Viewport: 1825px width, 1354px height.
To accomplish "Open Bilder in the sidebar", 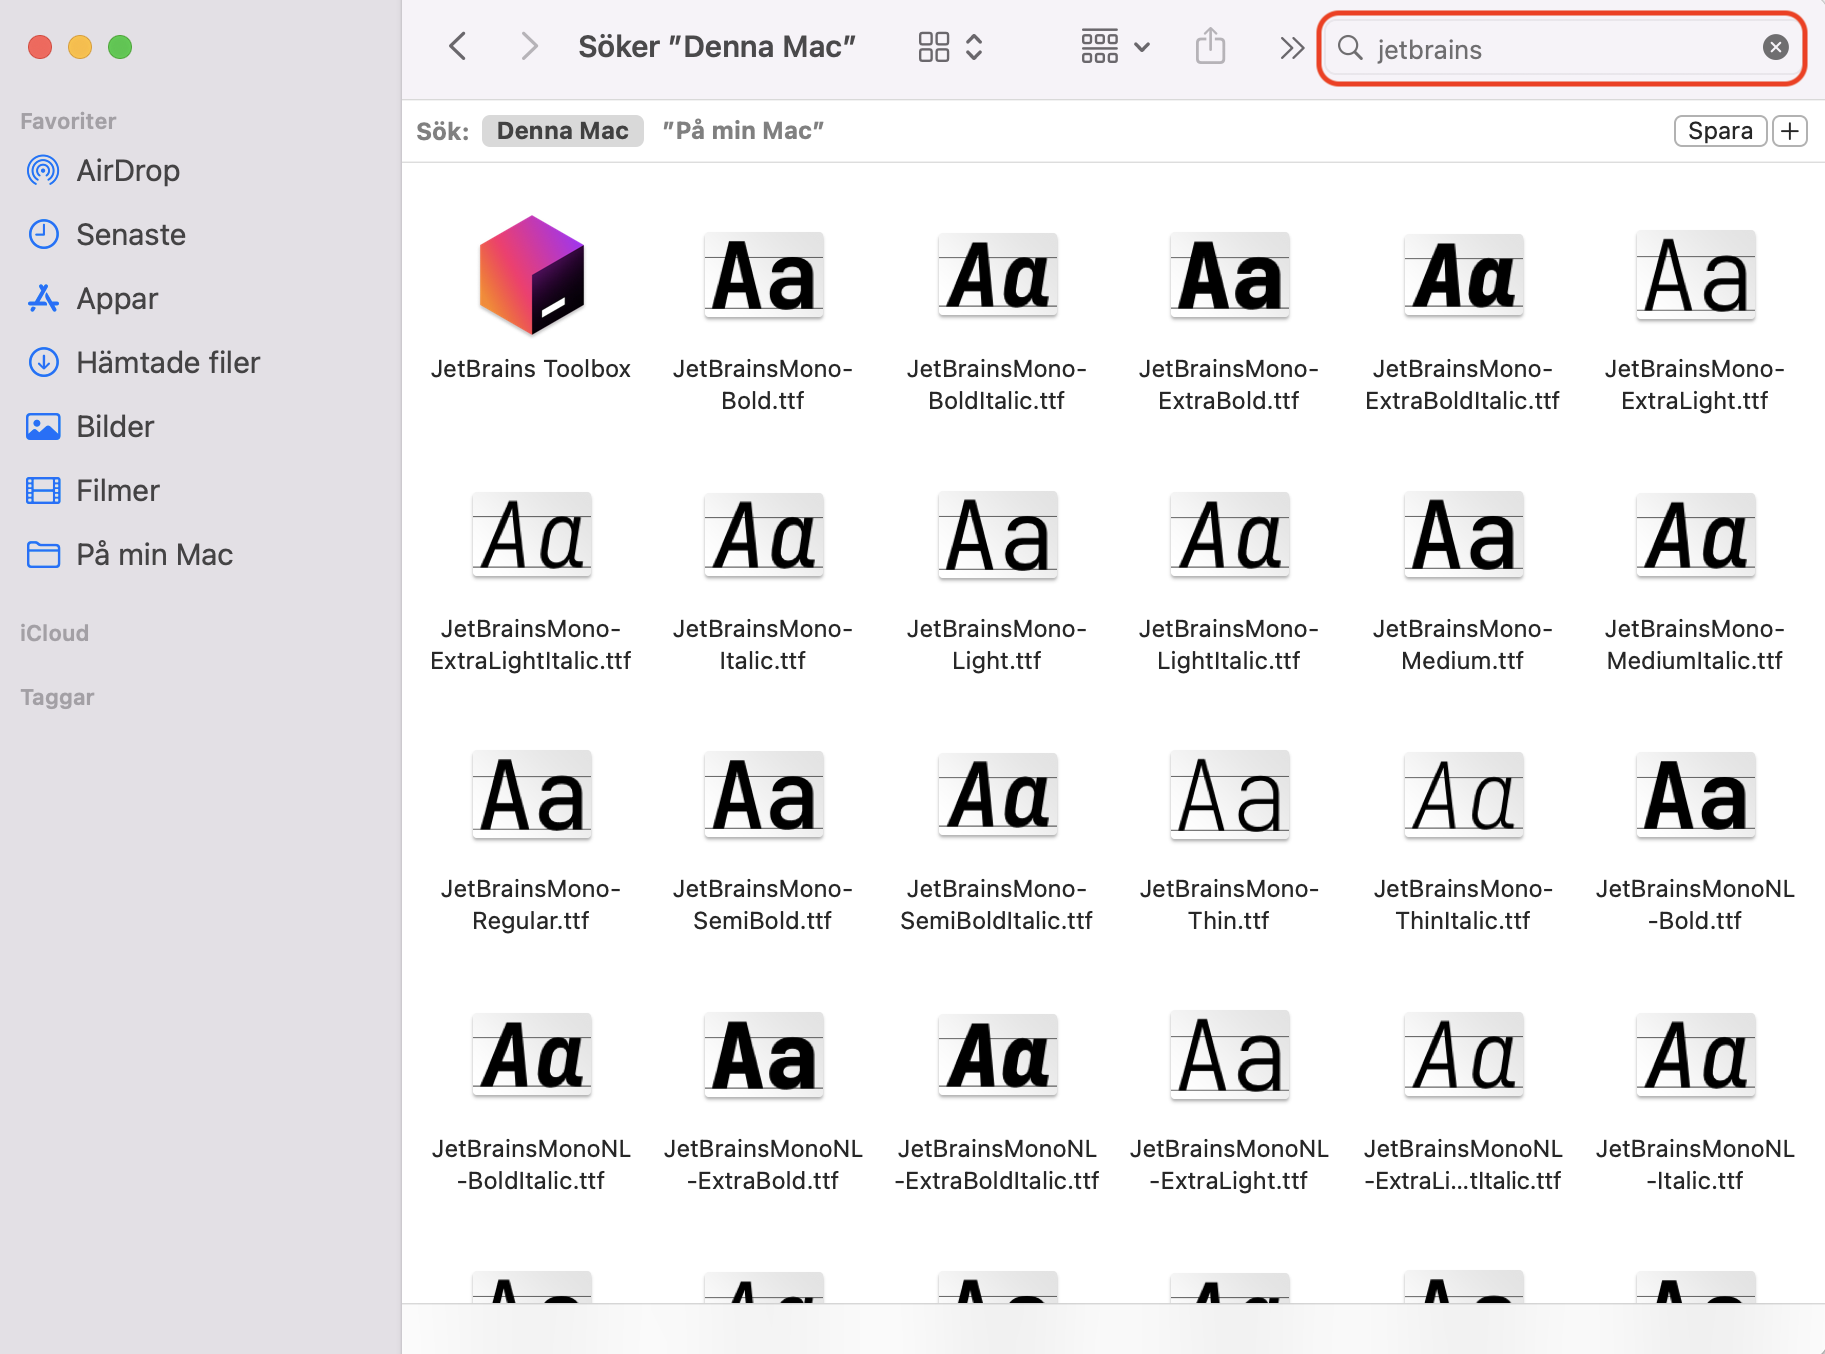I will click(90, 427).
